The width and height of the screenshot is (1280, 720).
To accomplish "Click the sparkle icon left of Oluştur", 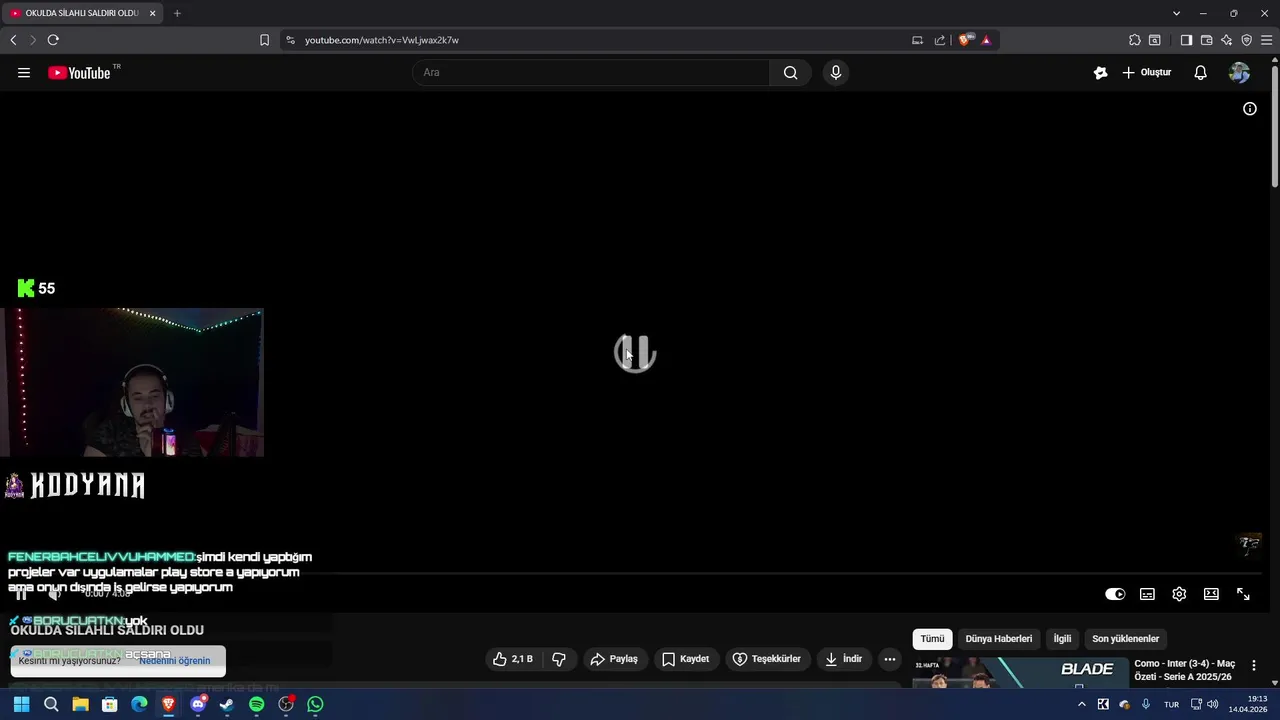I will tap(1101, 73).
